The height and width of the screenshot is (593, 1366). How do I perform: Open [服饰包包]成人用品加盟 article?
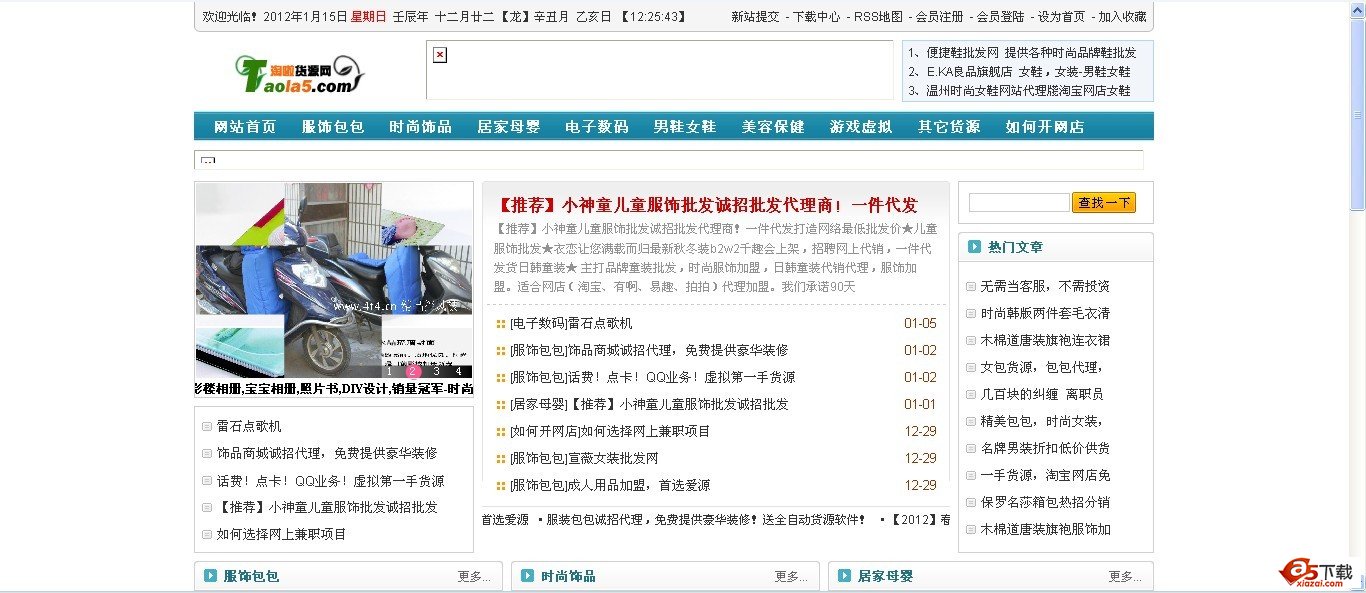point(610,485)
